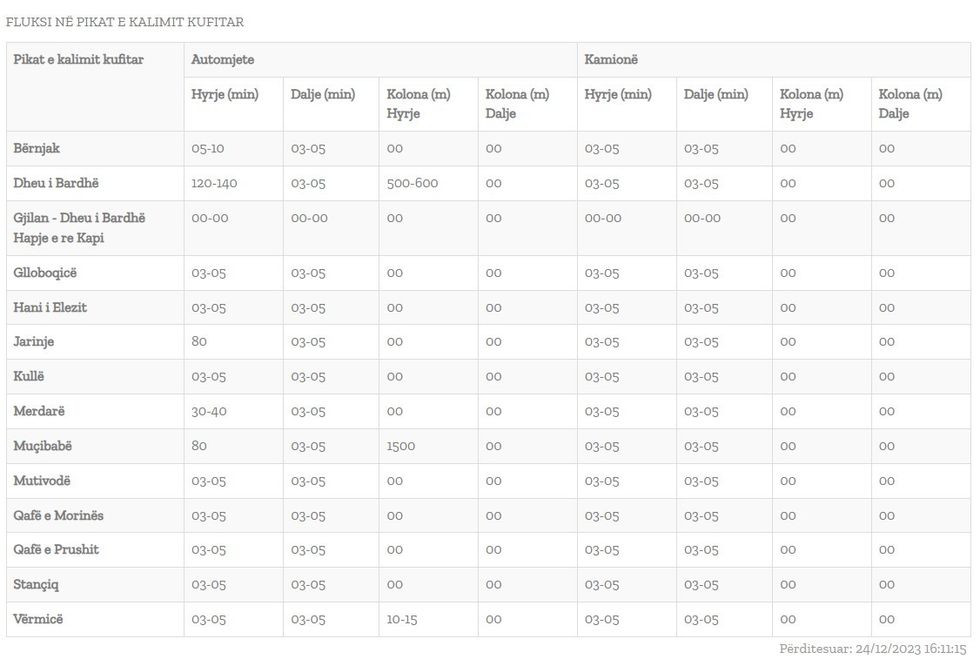Click the Qafë e Morinës row label
Screen dimensions: 980x667
(59, 516)
